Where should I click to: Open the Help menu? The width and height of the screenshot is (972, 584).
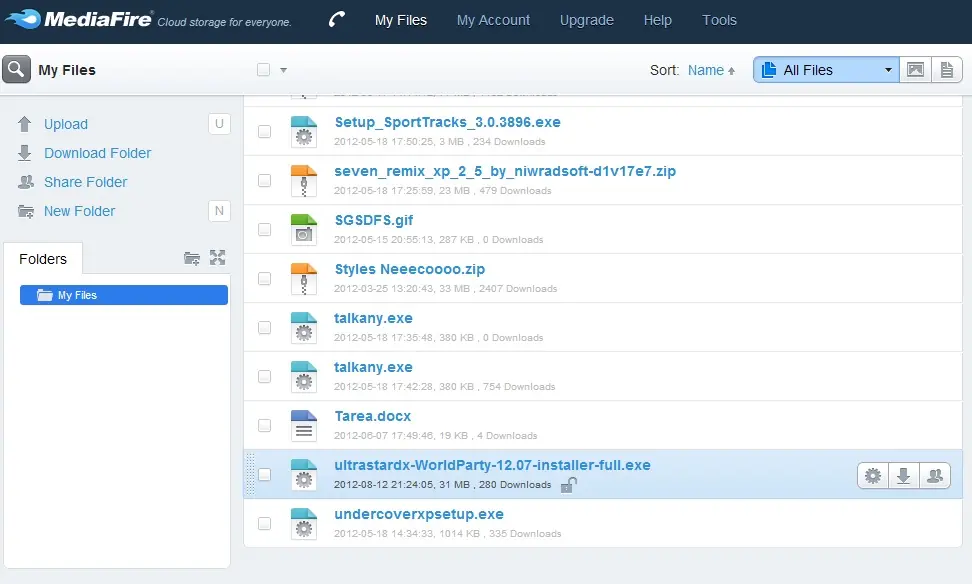pos(658,20)
